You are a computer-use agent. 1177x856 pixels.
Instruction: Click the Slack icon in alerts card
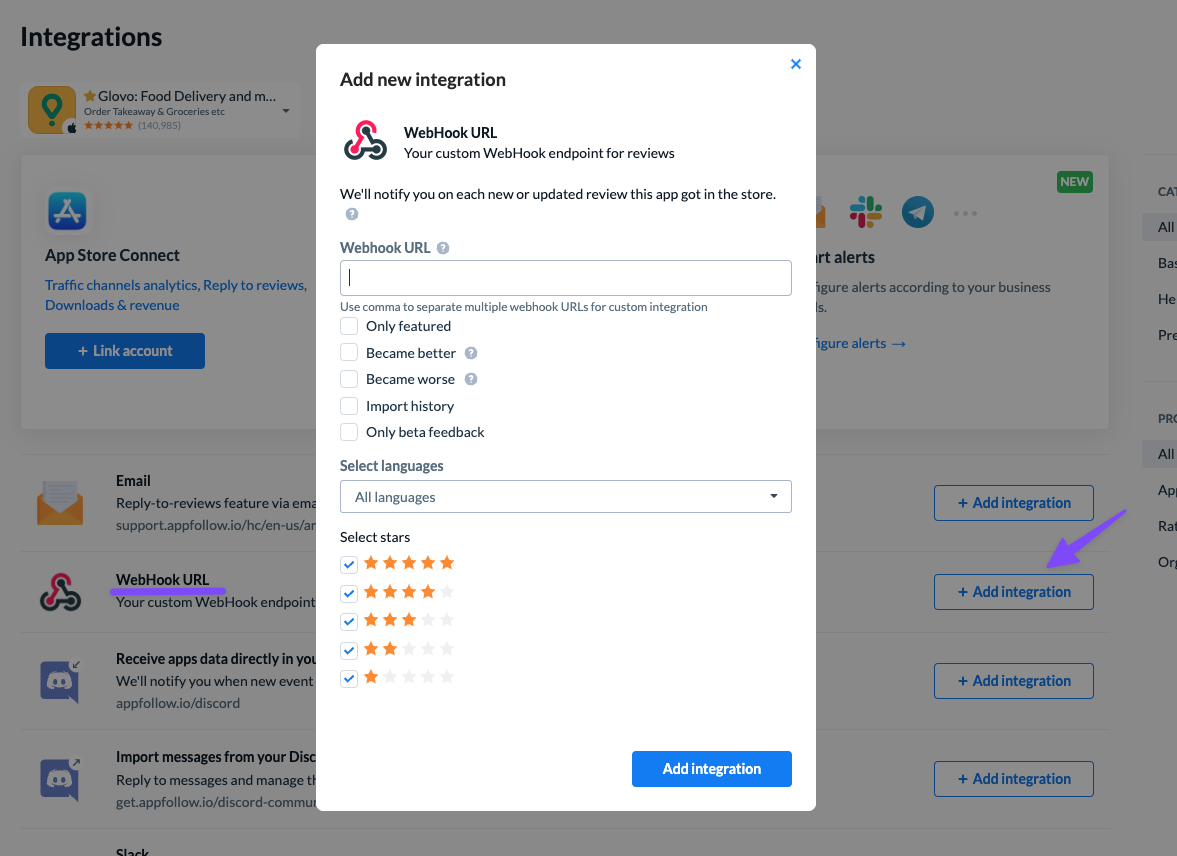865,212
